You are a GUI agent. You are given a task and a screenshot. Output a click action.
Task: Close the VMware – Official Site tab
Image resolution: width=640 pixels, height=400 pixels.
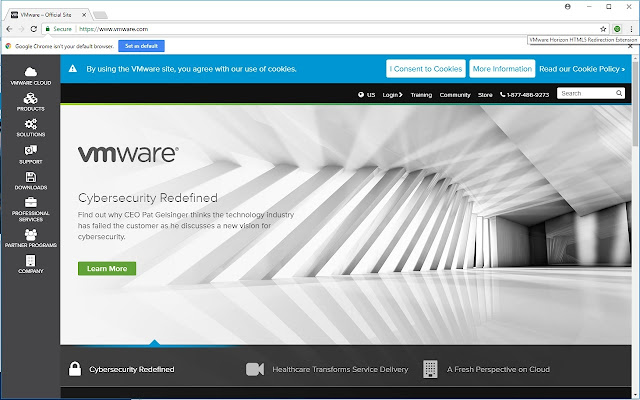[x=84, y=15]
